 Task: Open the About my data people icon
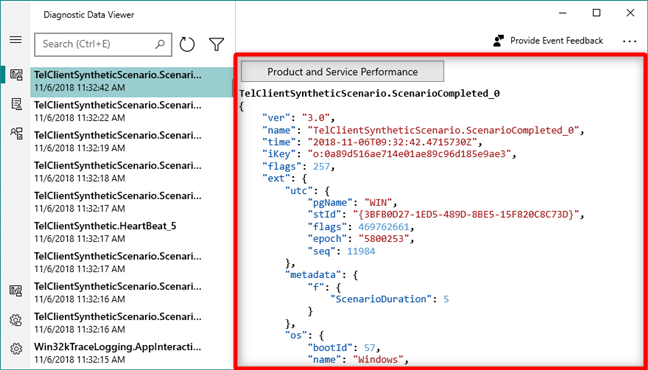(x=16, y=133)
